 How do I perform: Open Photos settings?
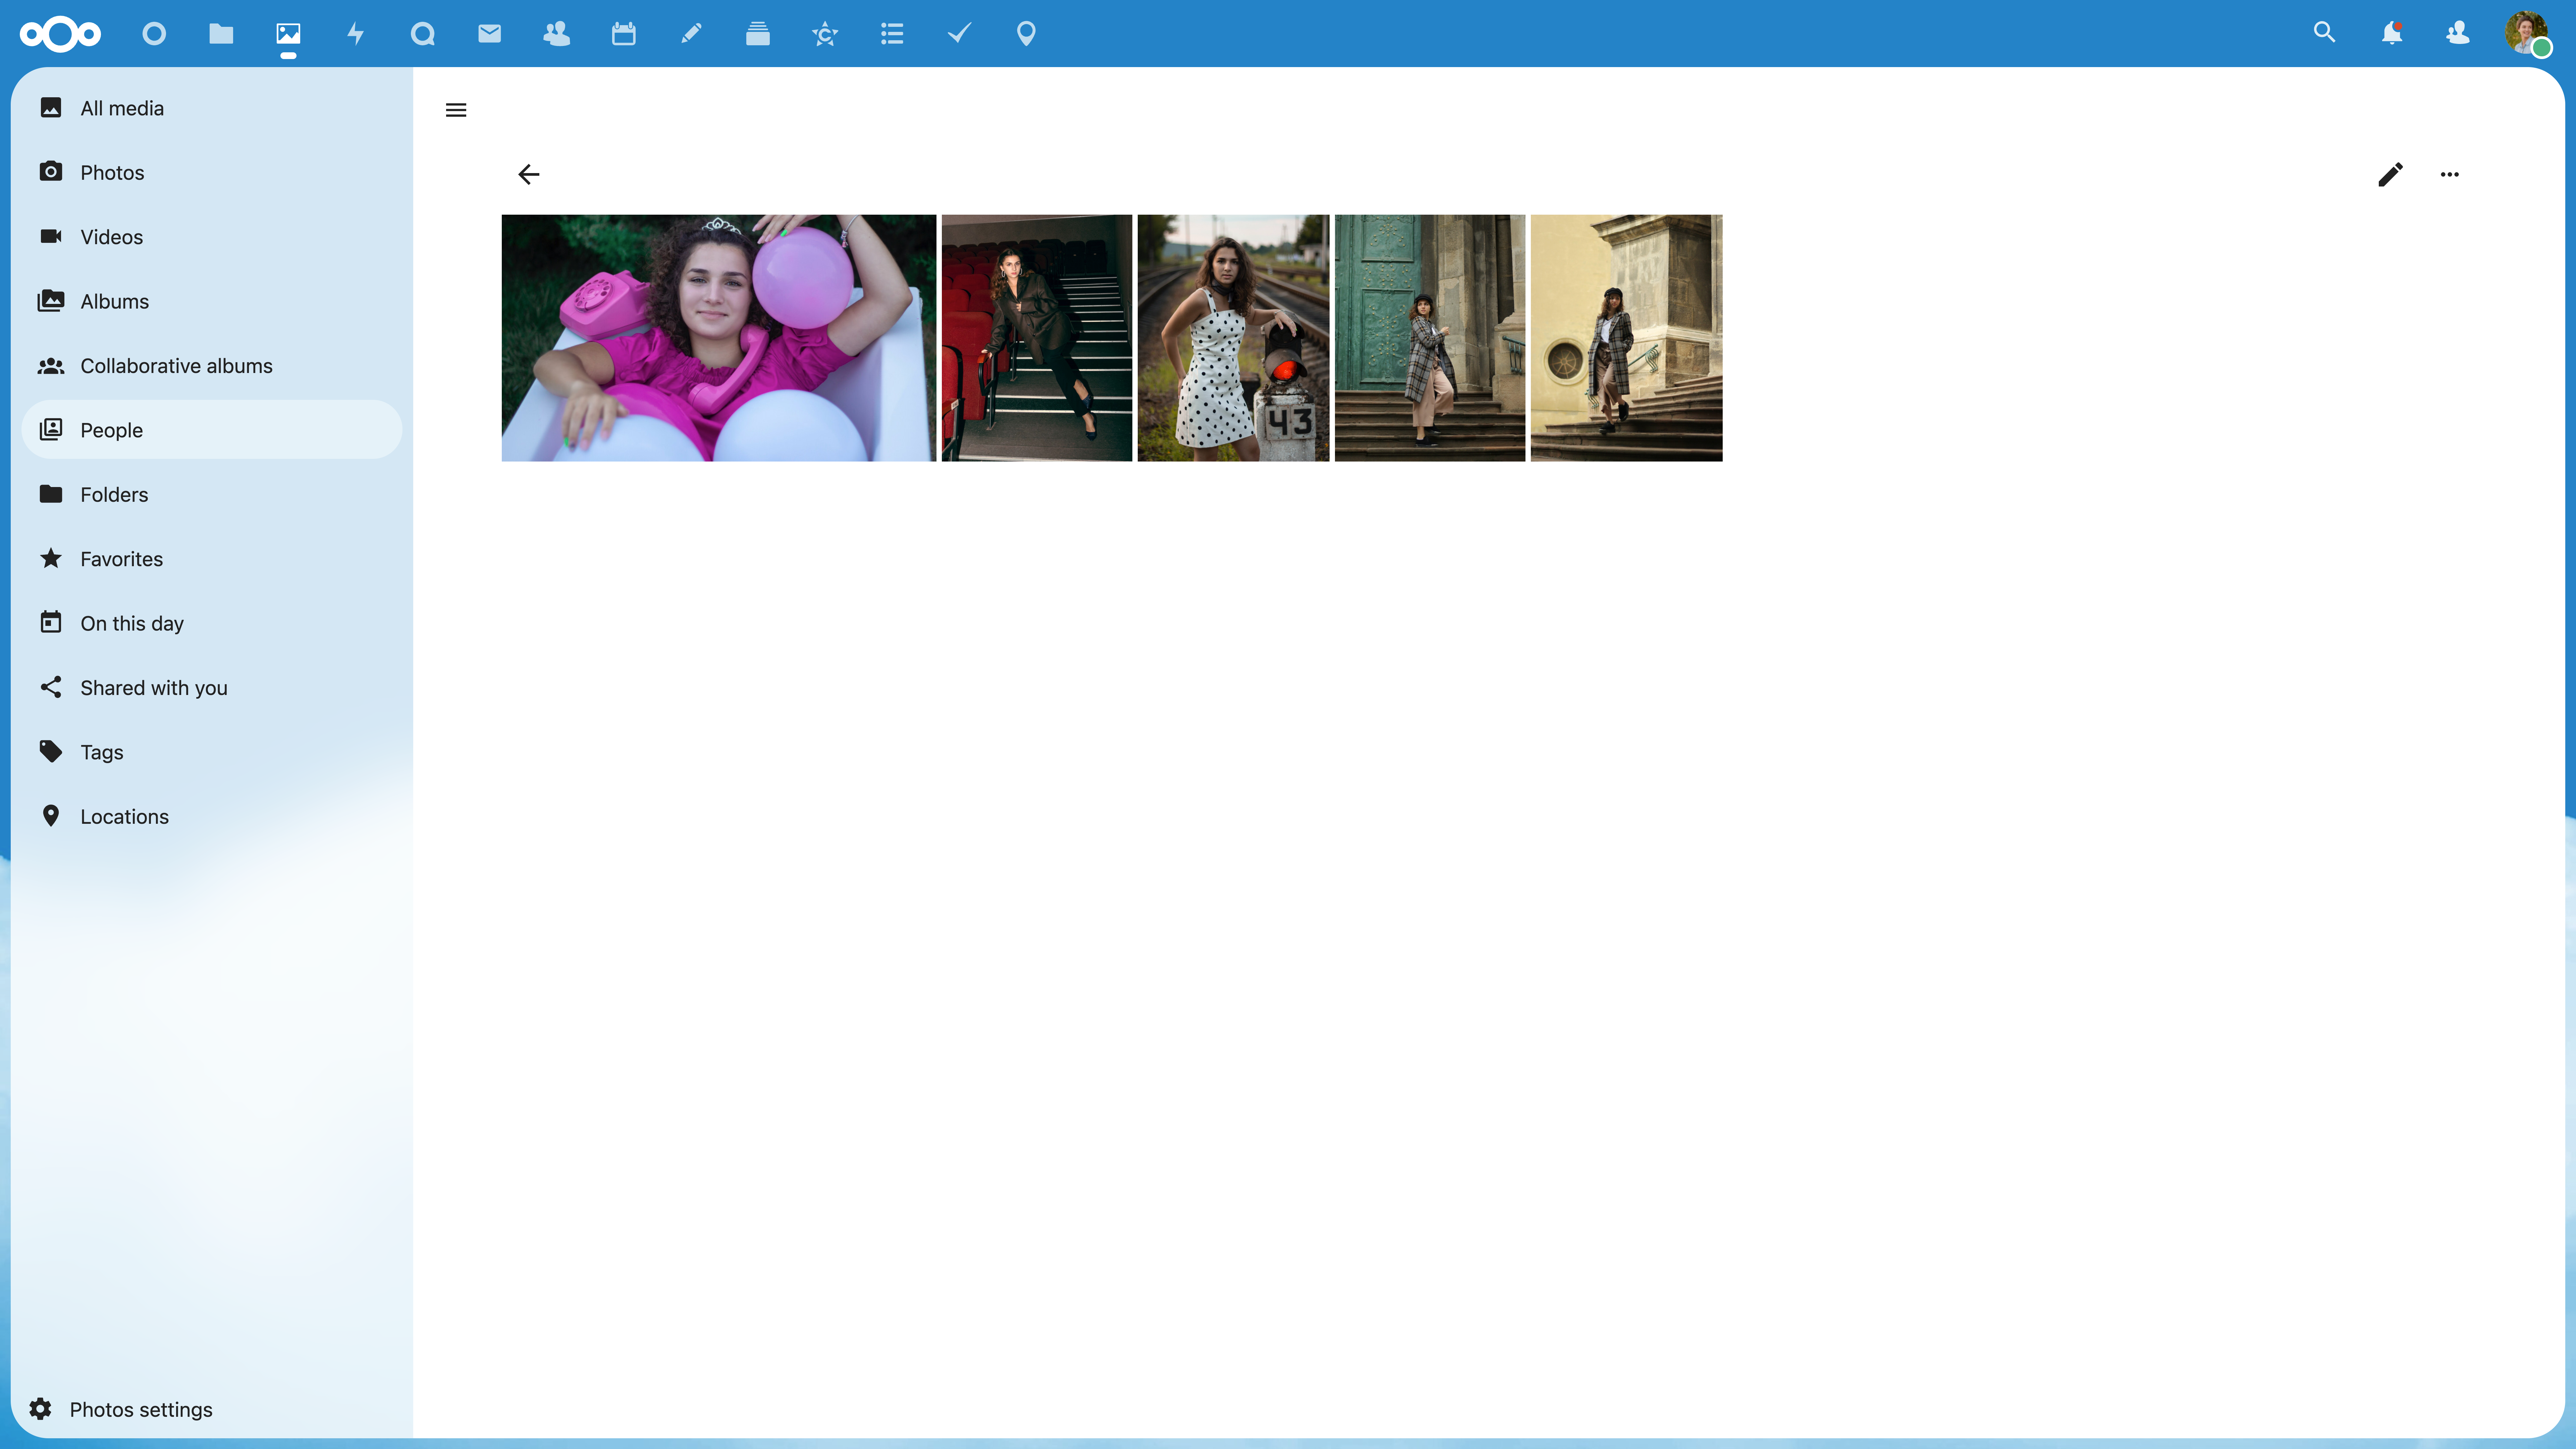click(x=212, y=1409)
